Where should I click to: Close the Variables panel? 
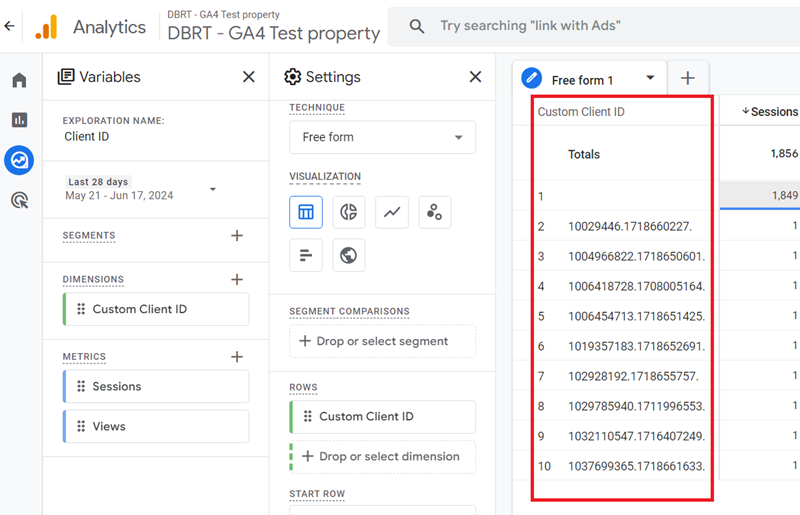[x=248, y=77]
